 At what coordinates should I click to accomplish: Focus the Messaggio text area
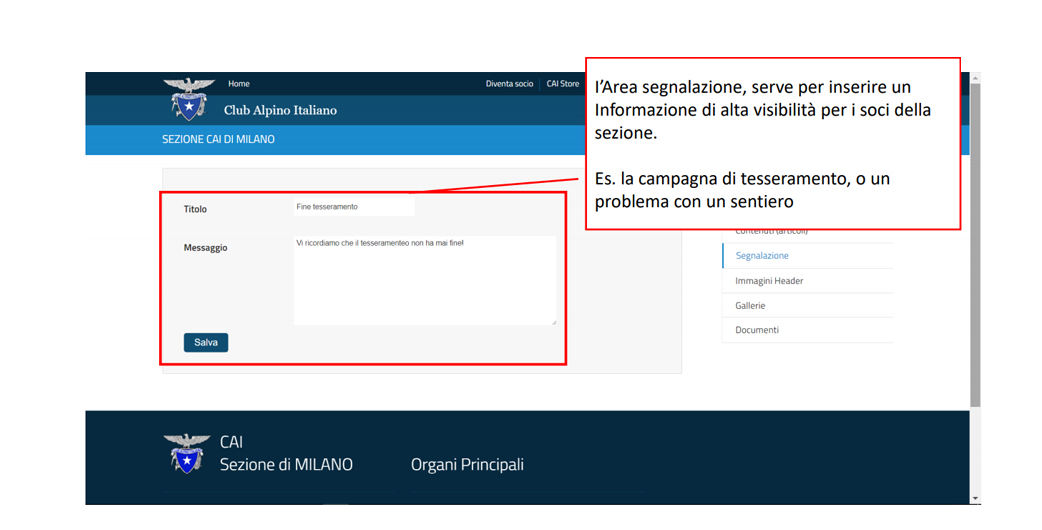point(425,280)
